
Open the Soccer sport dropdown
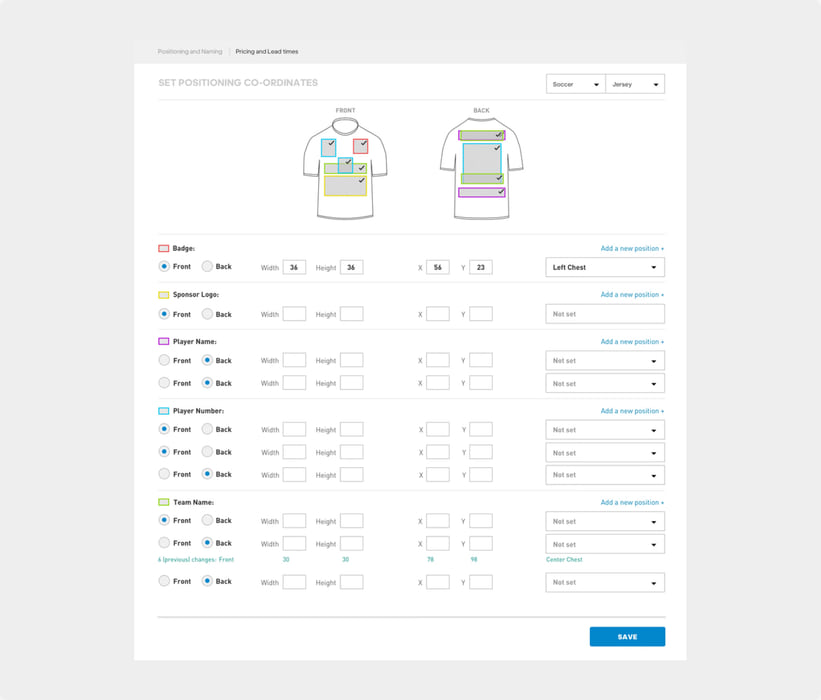pos(575,84)
